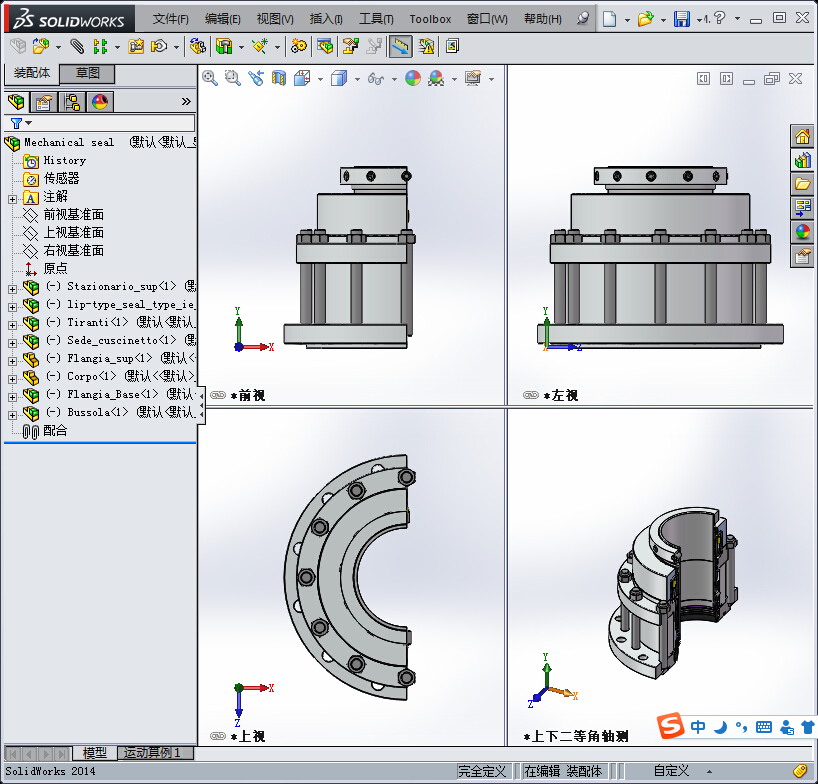The image size is (818, 784).
Task: Open the ConfigurationManager panel tab icon
Action: [72, 102]
